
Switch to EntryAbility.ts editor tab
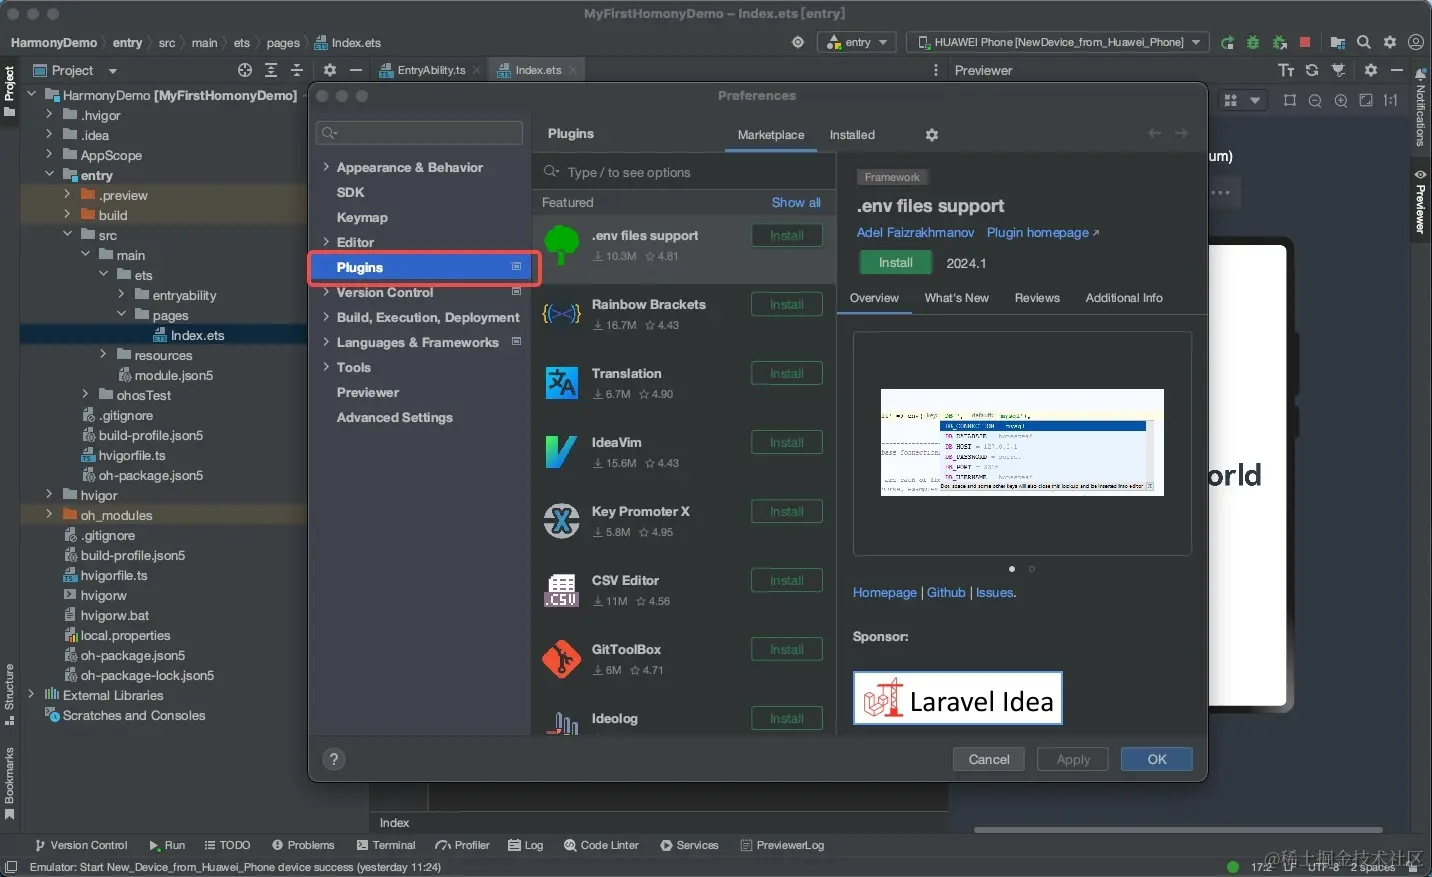pyautogui.click(x=431, y=70)
